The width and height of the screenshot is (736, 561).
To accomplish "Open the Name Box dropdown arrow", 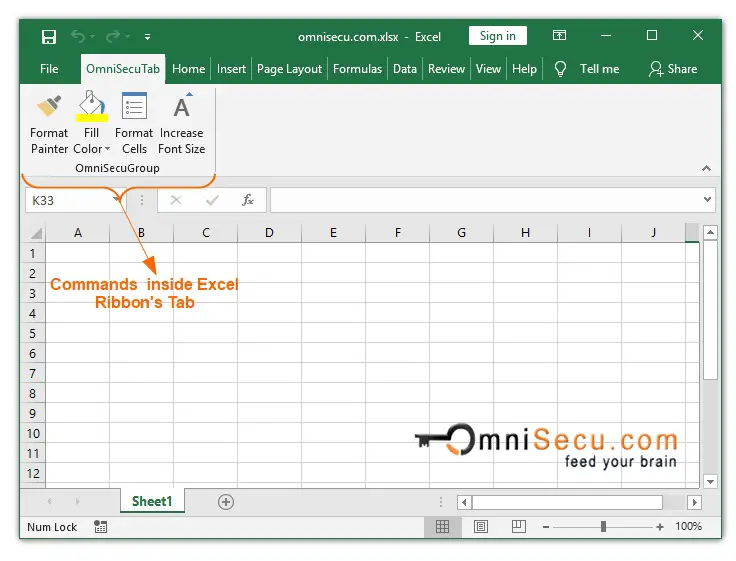I will [x=116, y=200].
